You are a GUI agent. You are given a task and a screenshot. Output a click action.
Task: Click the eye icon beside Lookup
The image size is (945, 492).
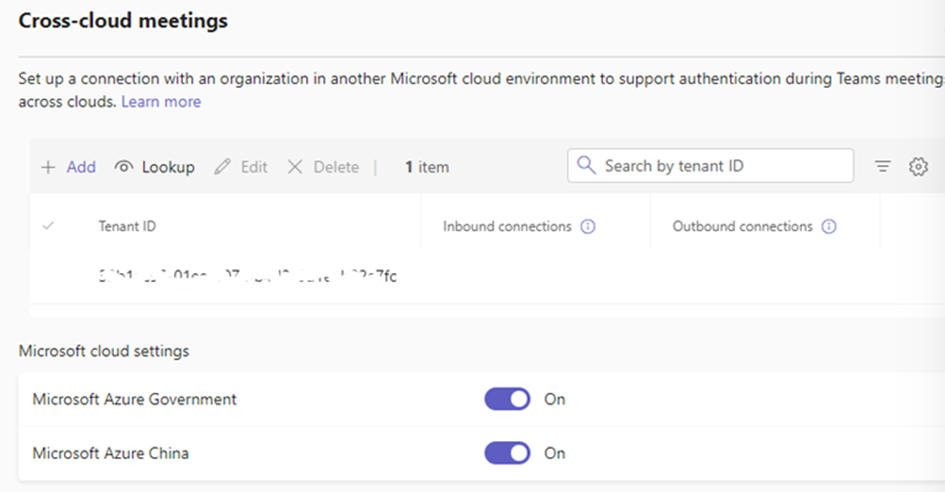[x=124, y=166]
